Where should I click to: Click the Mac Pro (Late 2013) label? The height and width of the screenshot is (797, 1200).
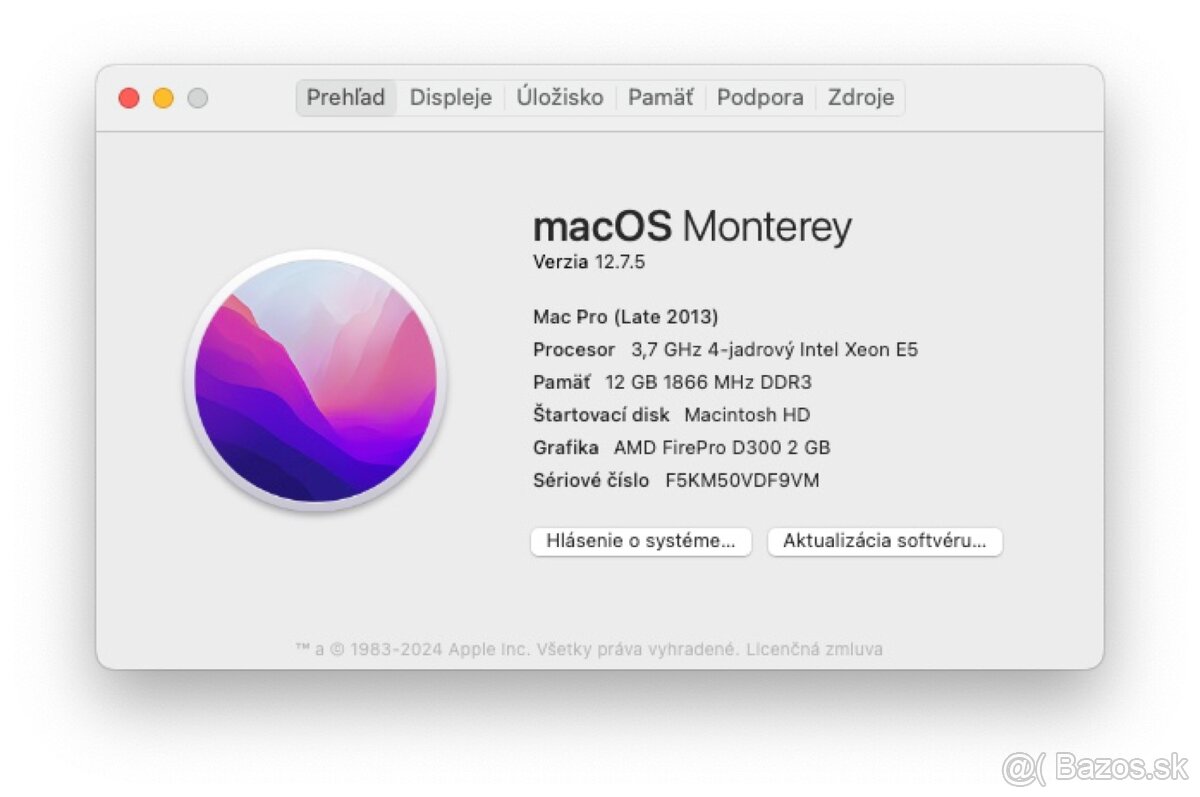626,316
